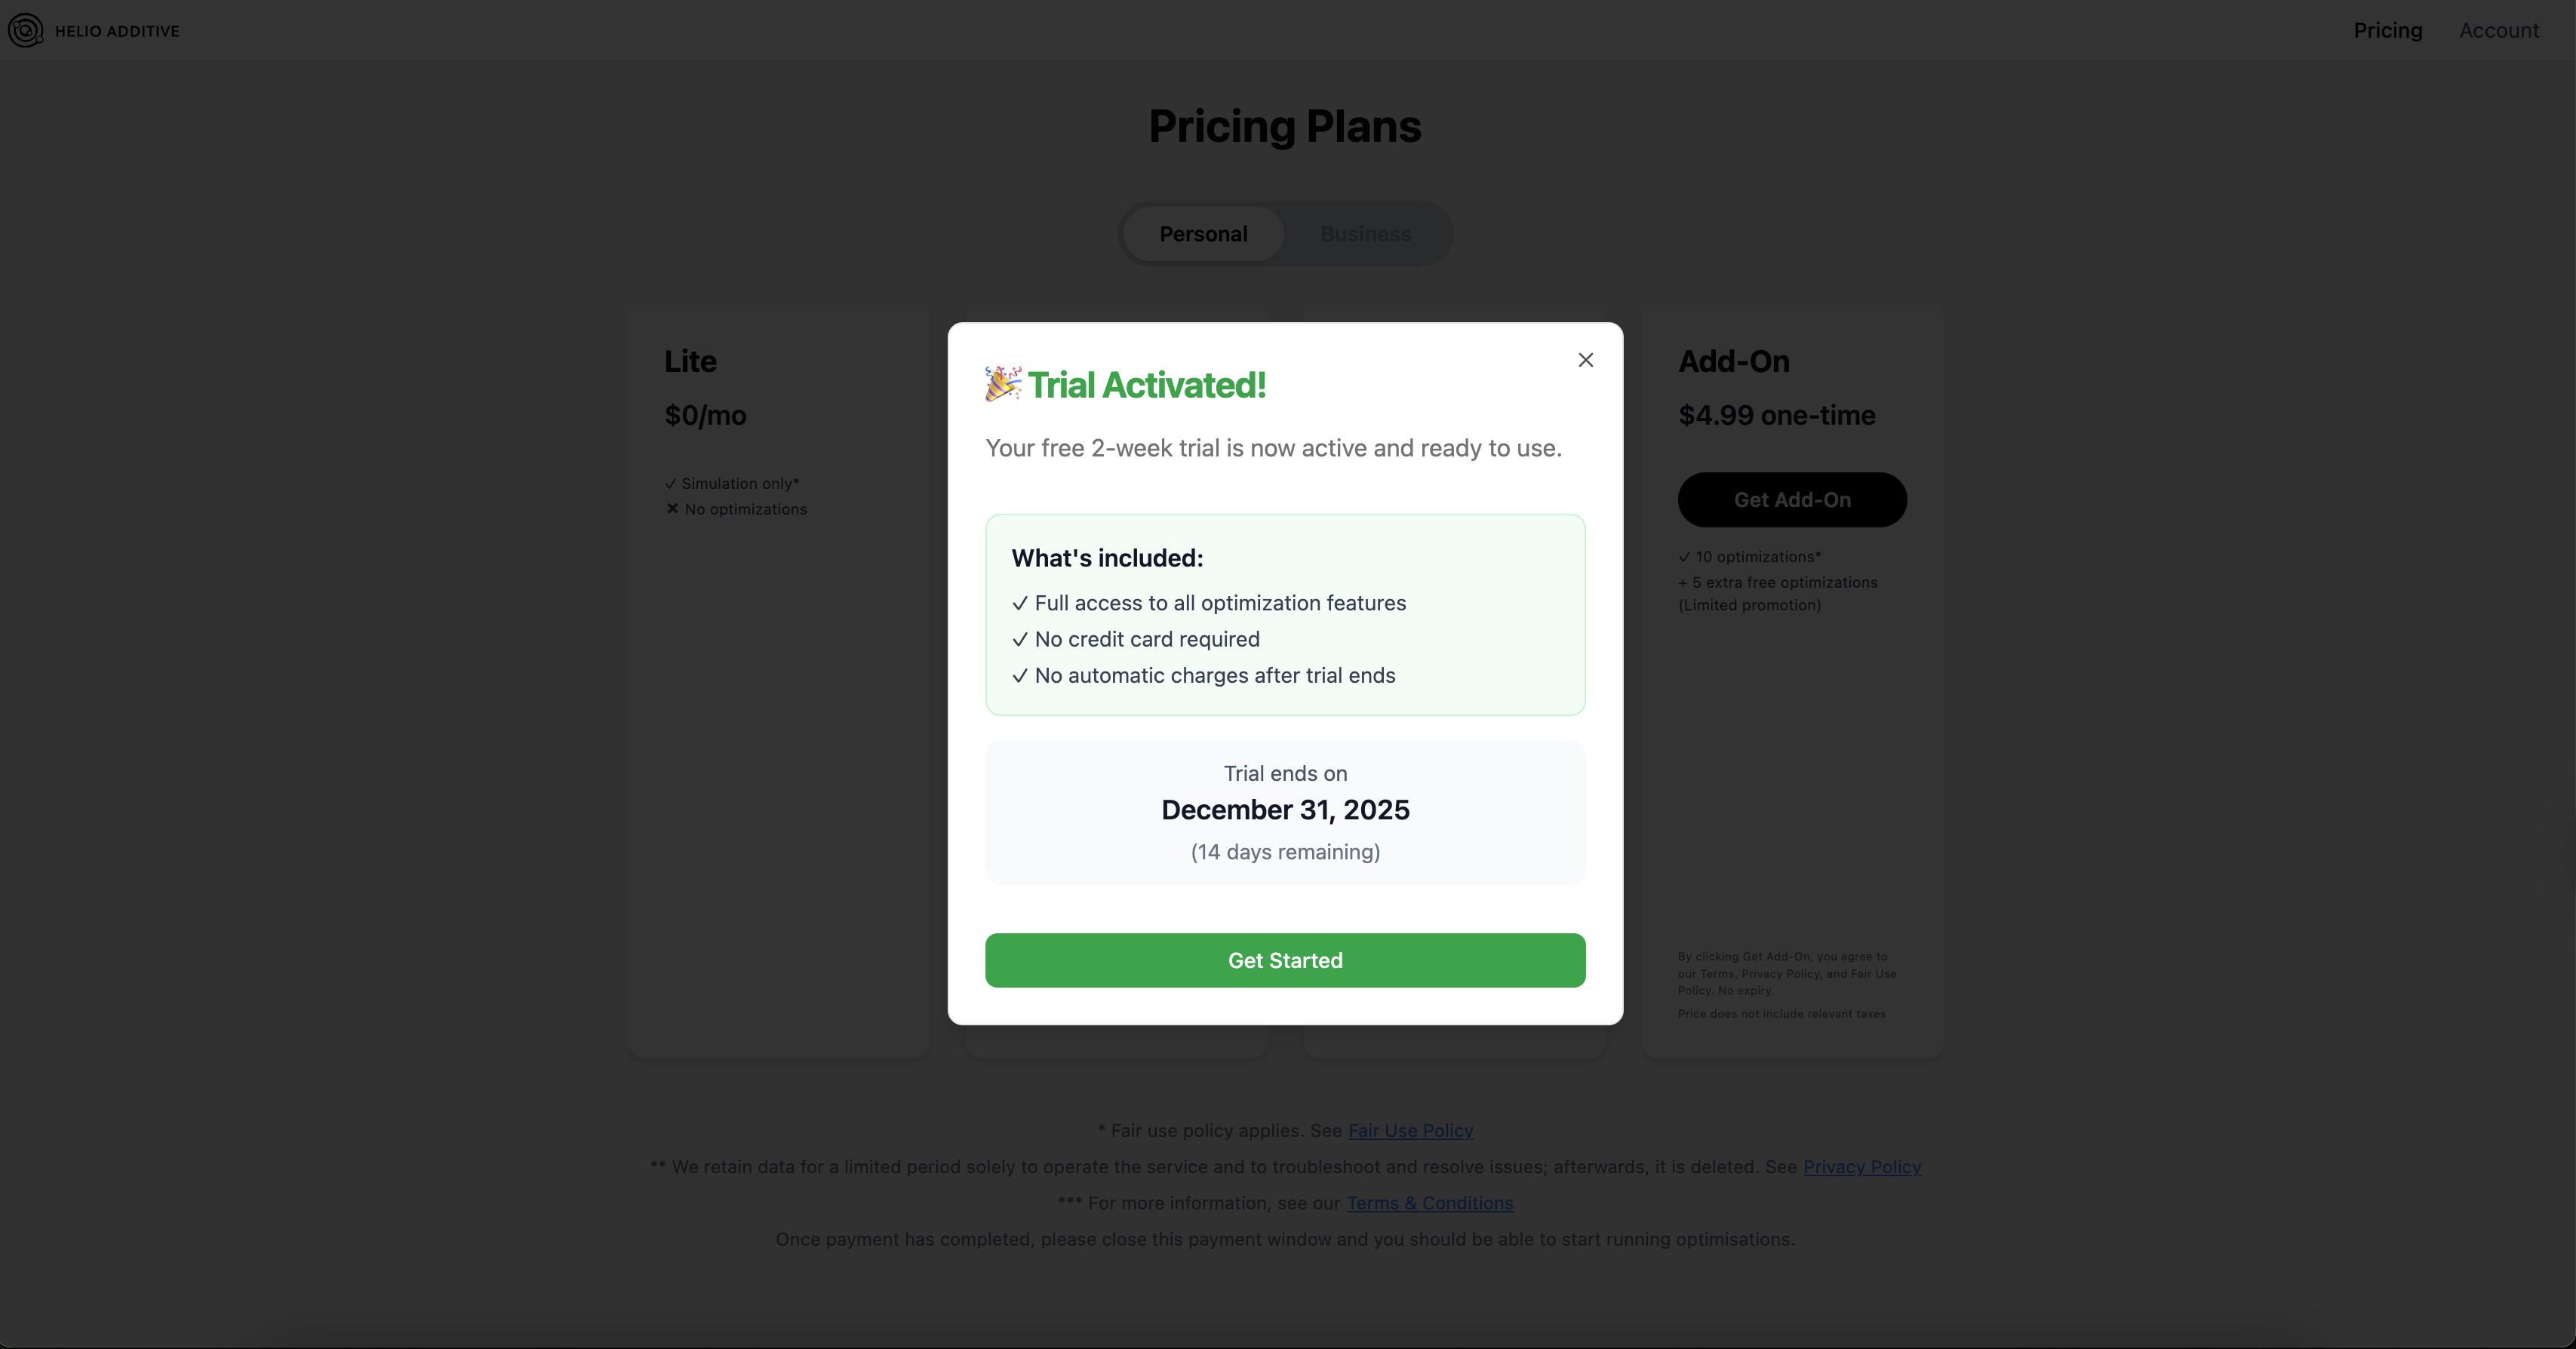Viewport: 2576px width, 1349px height.
Task: Click checkmark beside No automatic charges item
Action: (x=1019, y=676)
